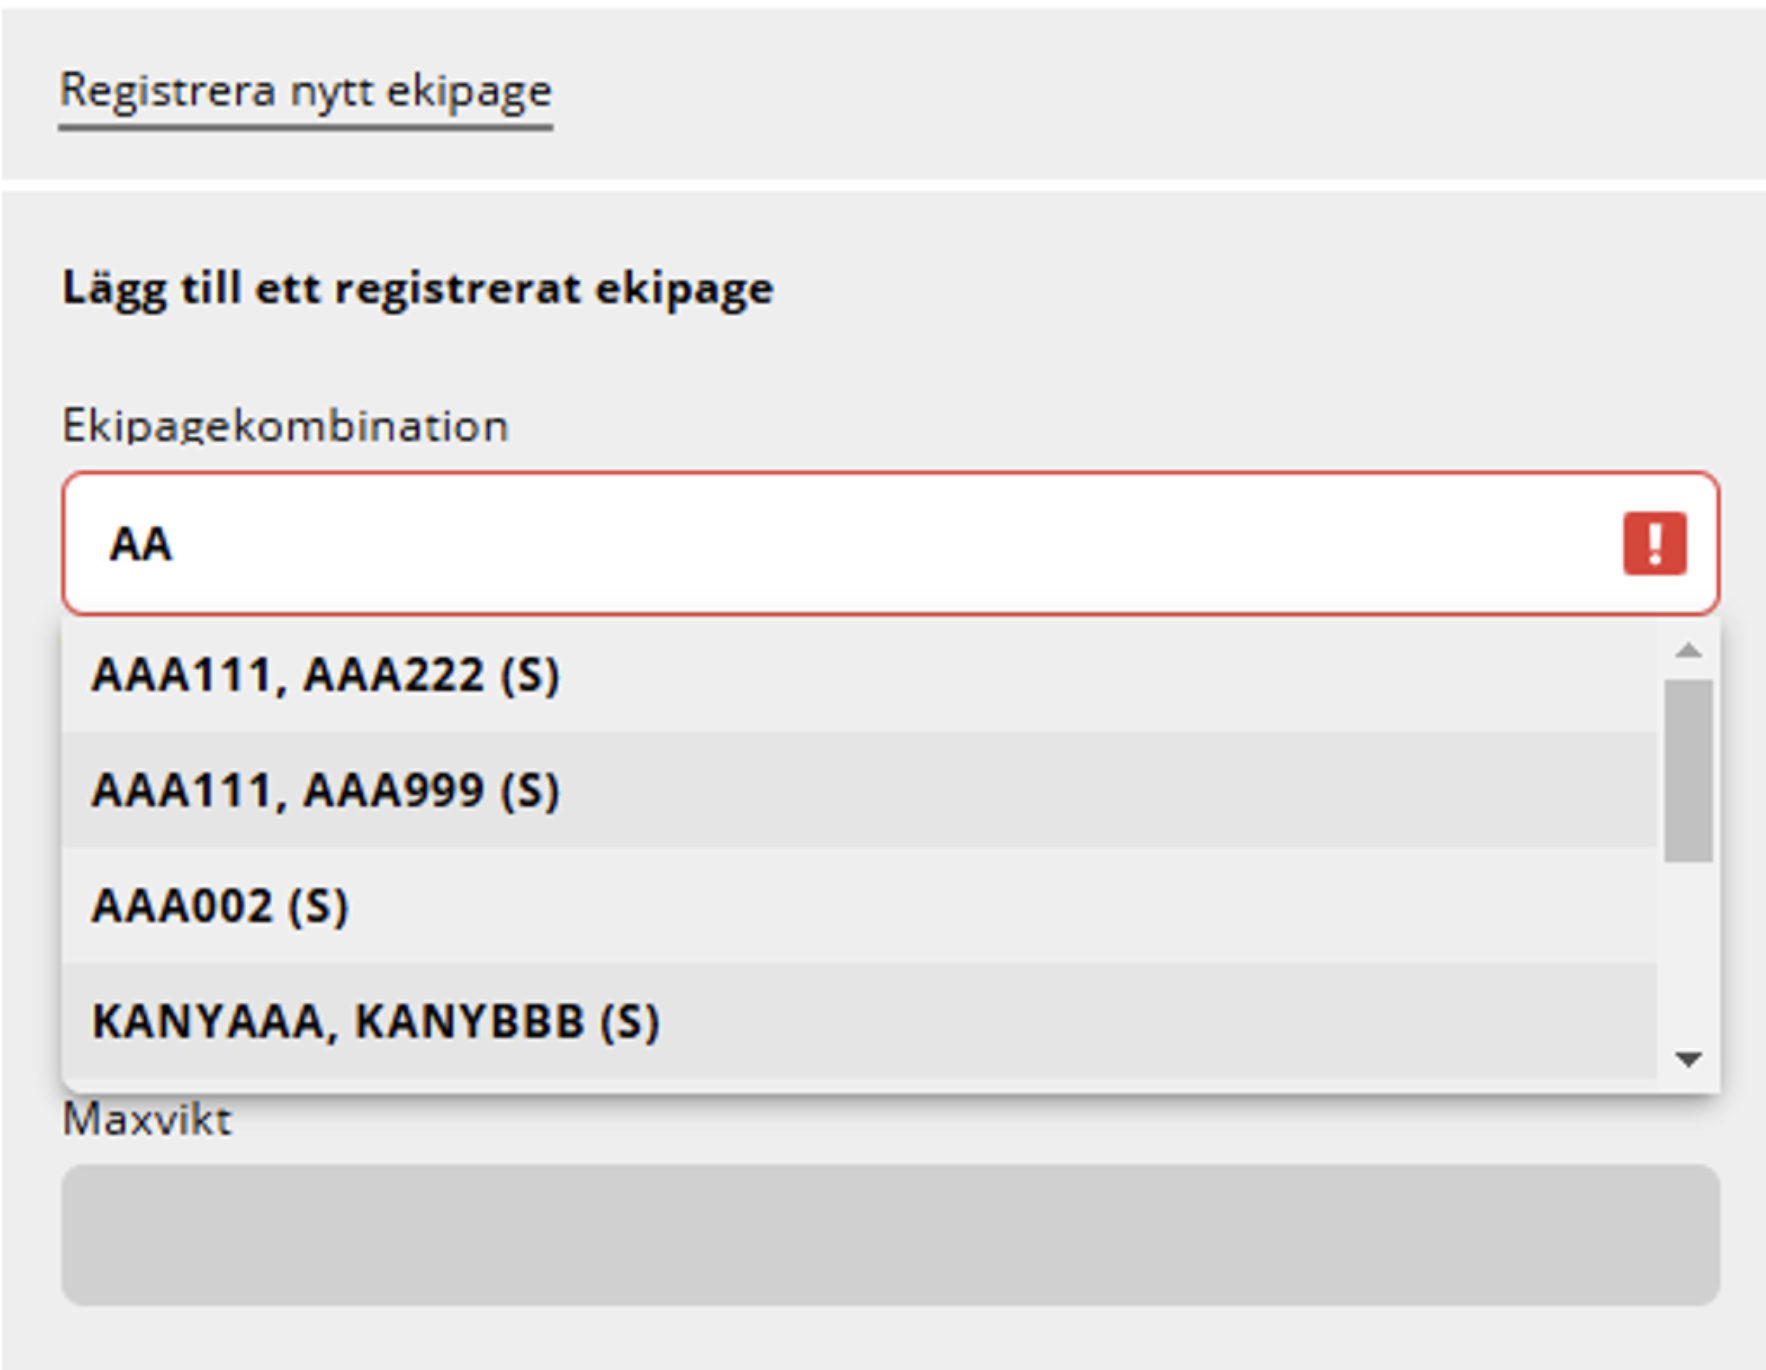Open the Registrera nytt ekipage link

tap(305, 90)
